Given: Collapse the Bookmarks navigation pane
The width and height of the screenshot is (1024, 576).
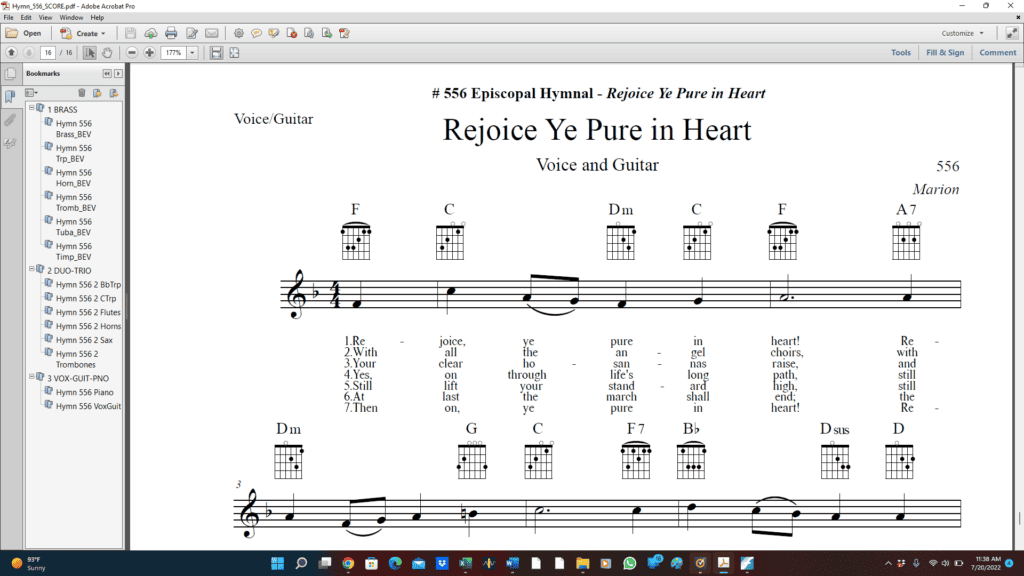Looking at the screenshot, I should [107, 74].
